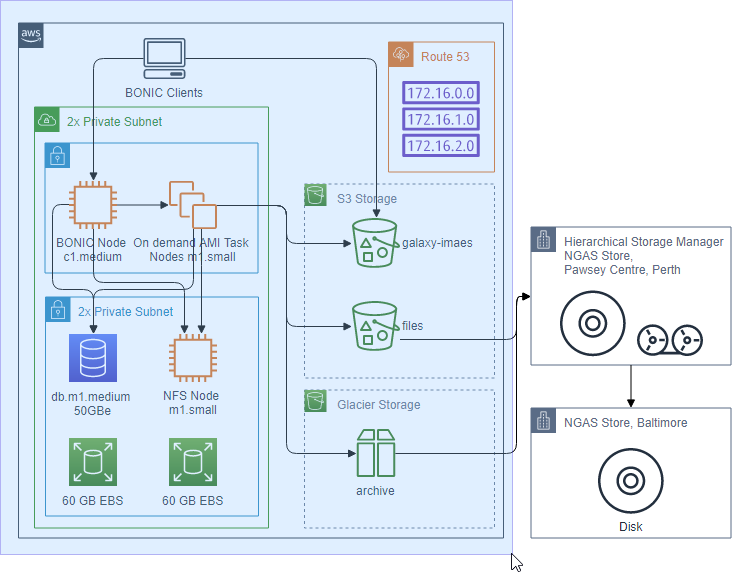This screenshot has width=732, height=572.
Task: Select the disk icon in Pawsey Centre box
Action: coord(592,323)
